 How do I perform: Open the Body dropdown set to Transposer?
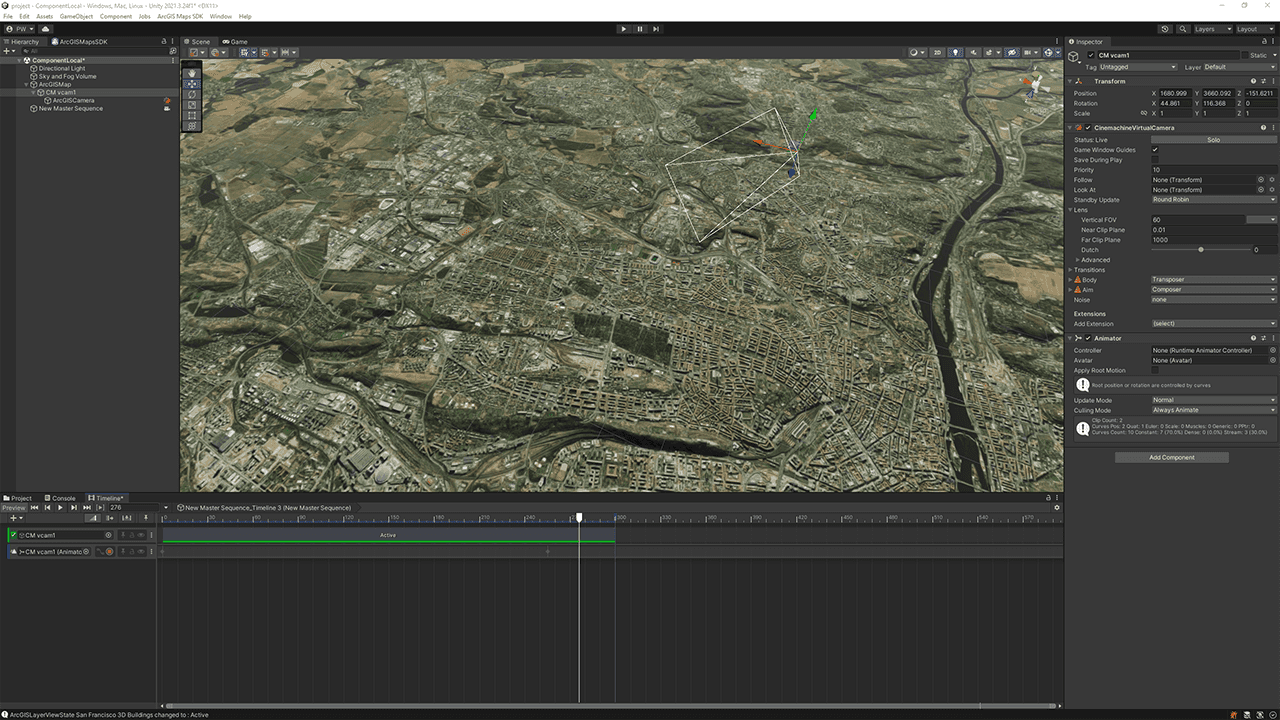(1212, 279)
